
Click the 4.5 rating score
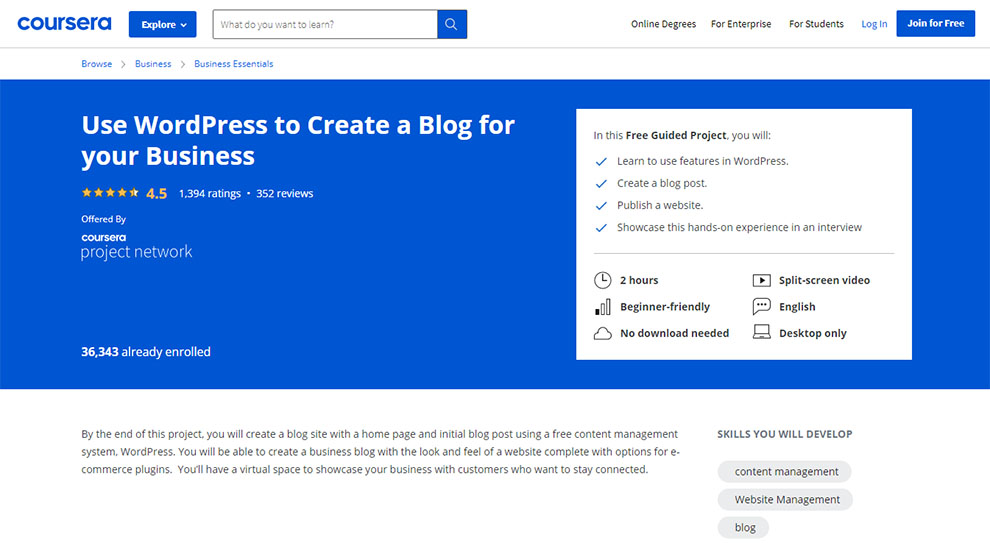(157, 194)
